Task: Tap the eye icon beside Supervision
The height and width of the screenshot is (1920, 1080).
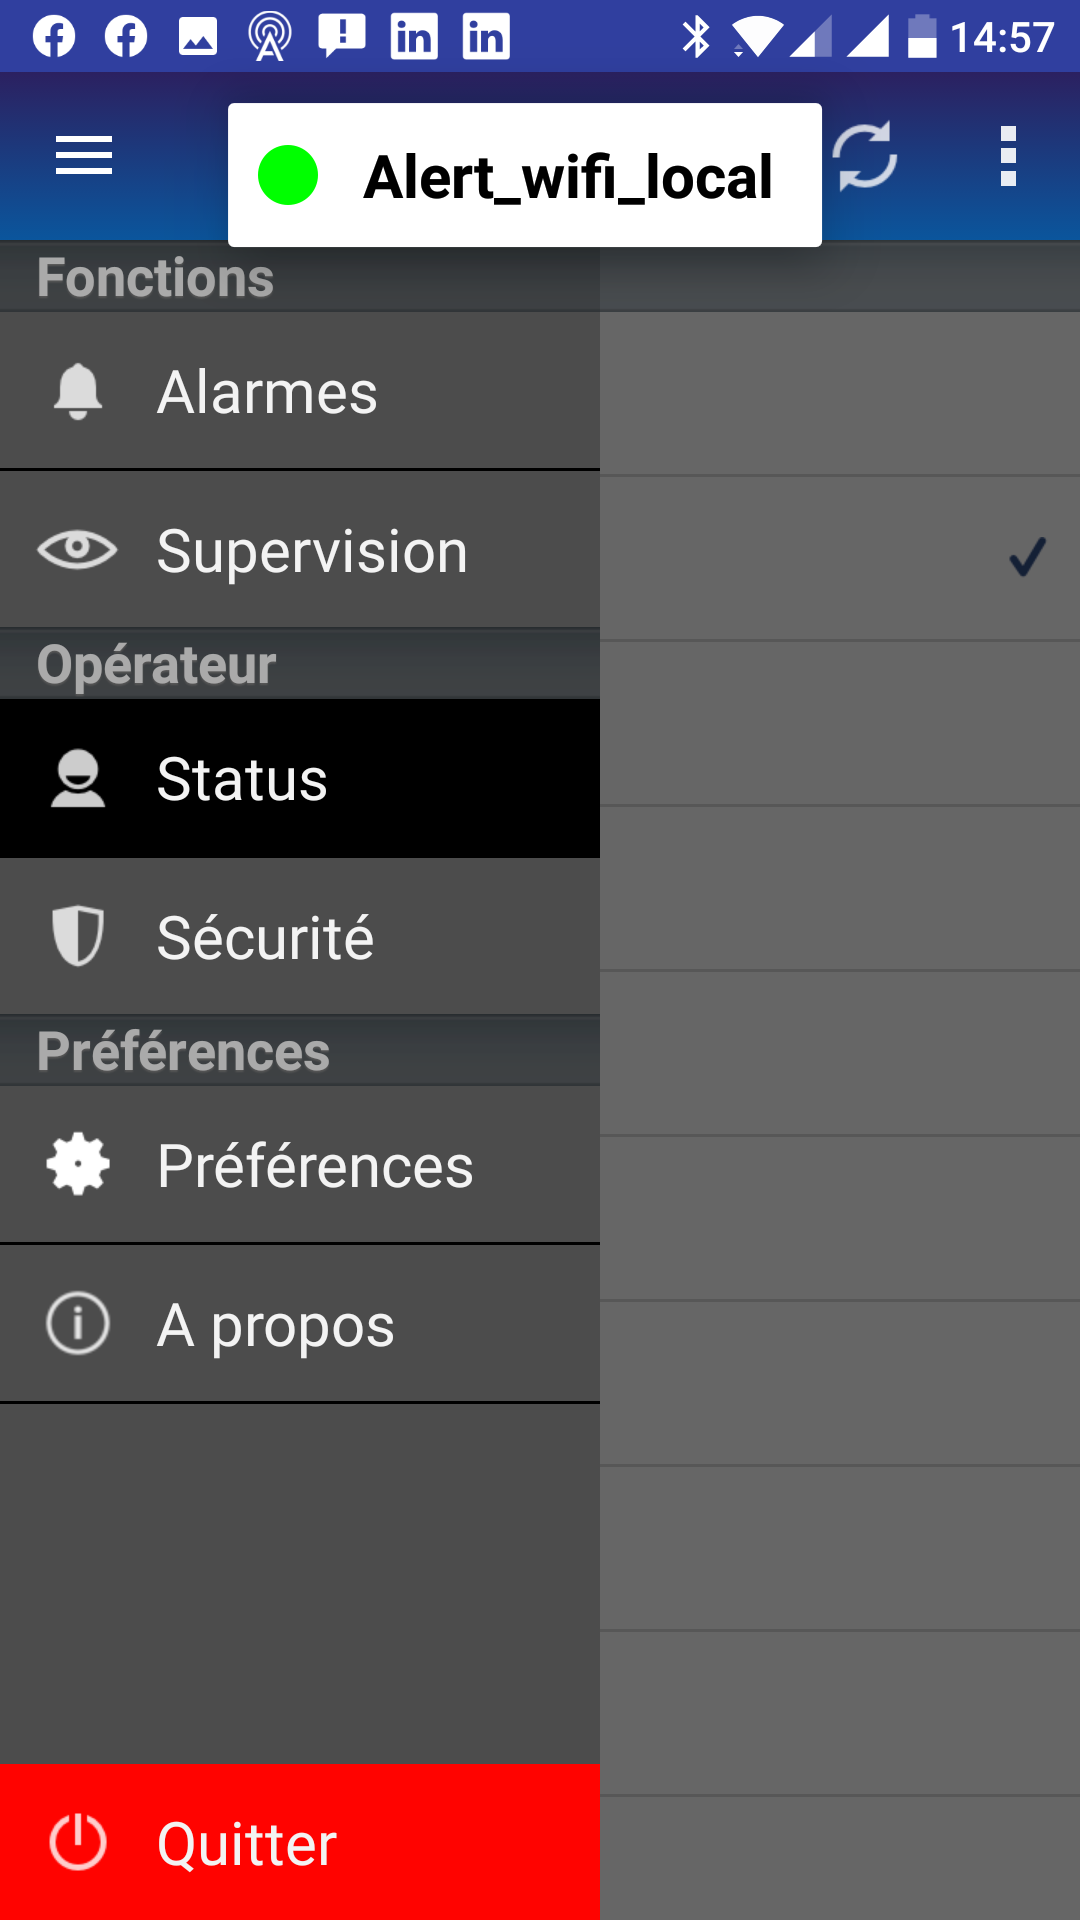Action: [78, 550]
